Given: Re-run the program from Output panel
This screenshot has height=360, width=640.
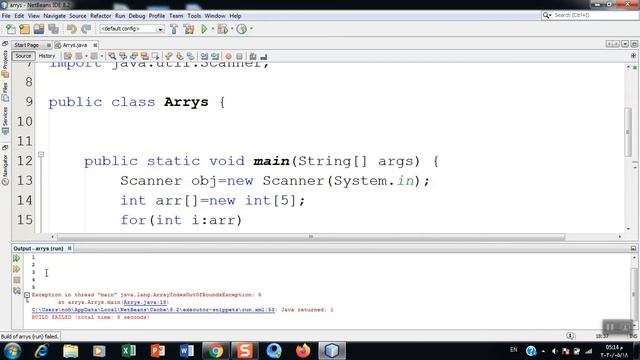Looking at the screenshot, I should 17,258.
